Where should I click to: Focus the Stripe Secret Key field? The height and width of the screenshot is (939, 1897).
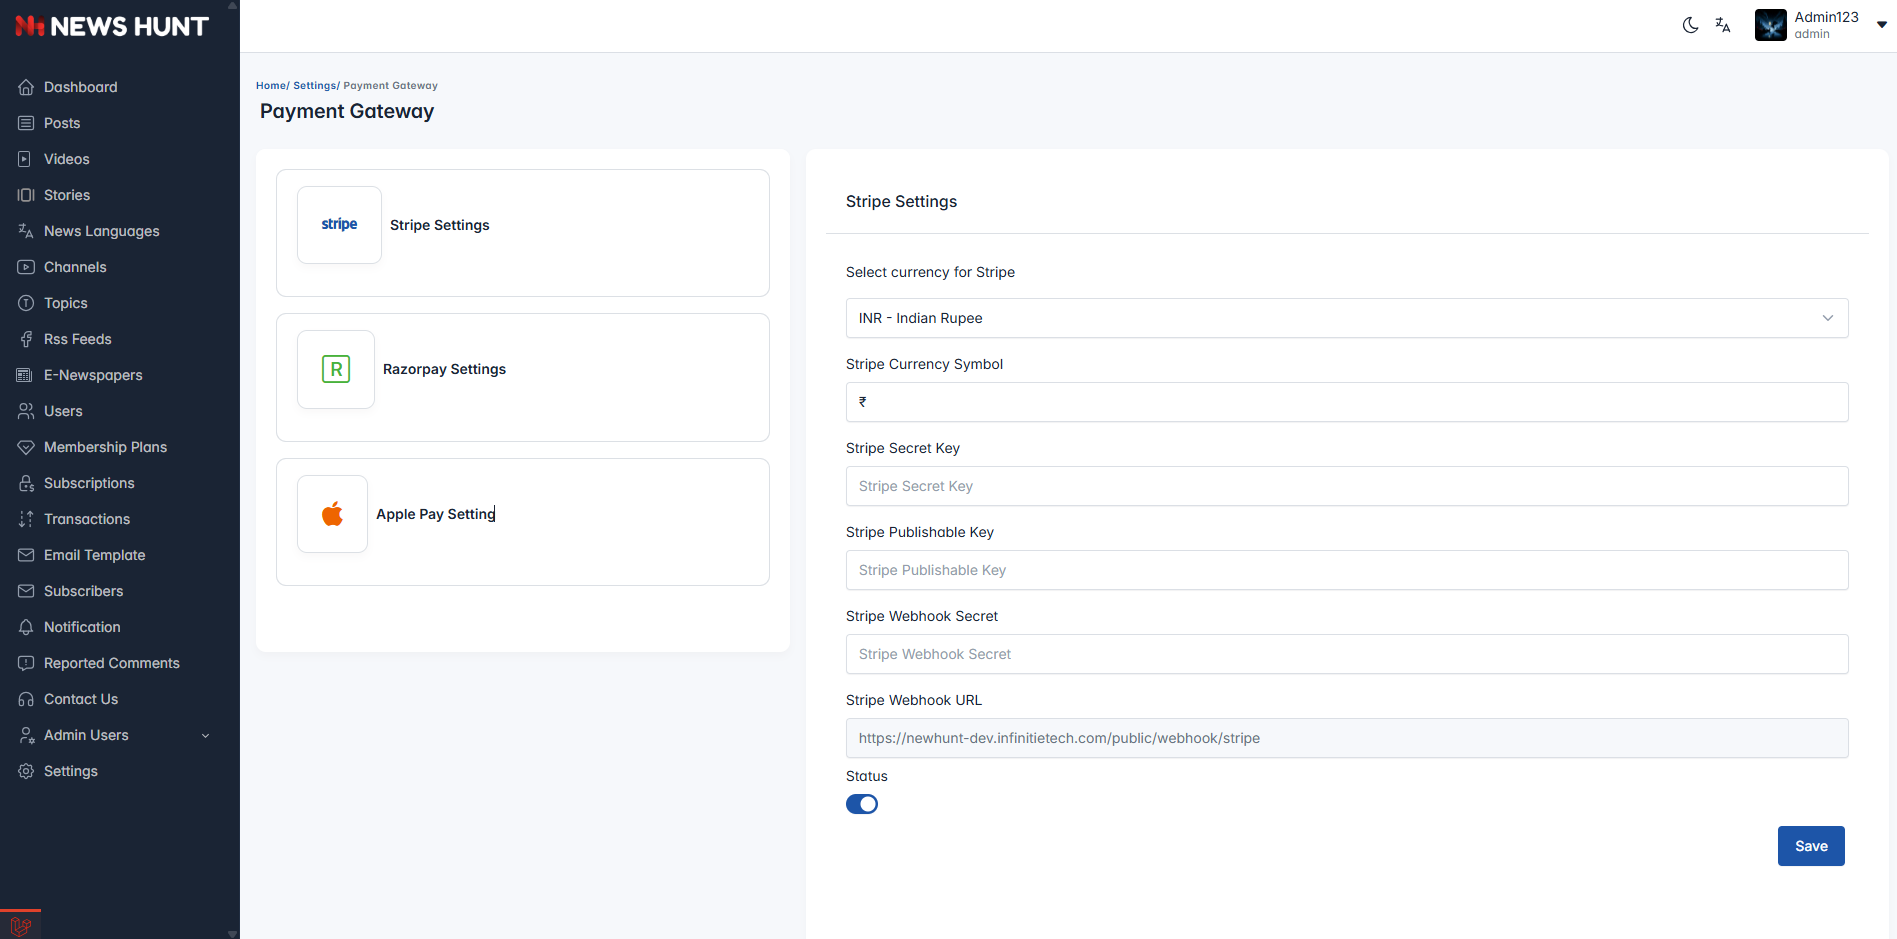point(1347,486)
